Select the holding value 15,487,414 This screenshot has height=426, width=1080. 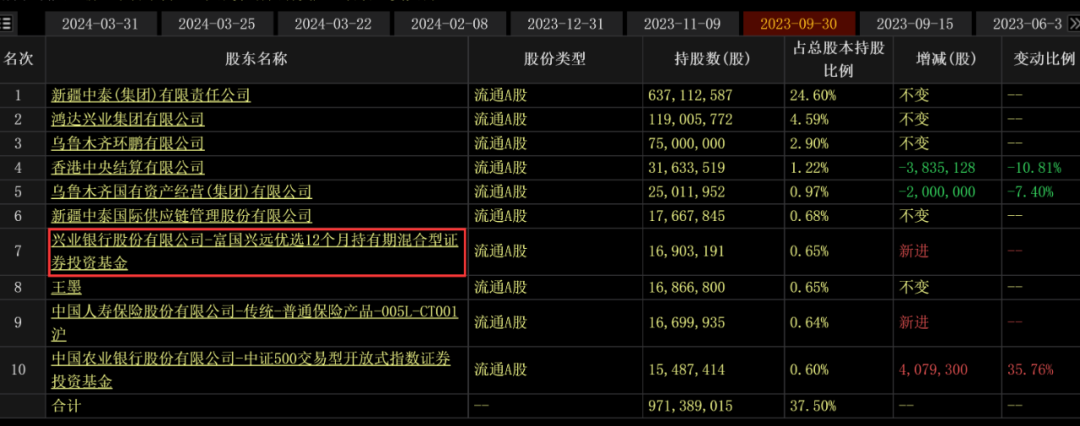click(x=687, y=370)
